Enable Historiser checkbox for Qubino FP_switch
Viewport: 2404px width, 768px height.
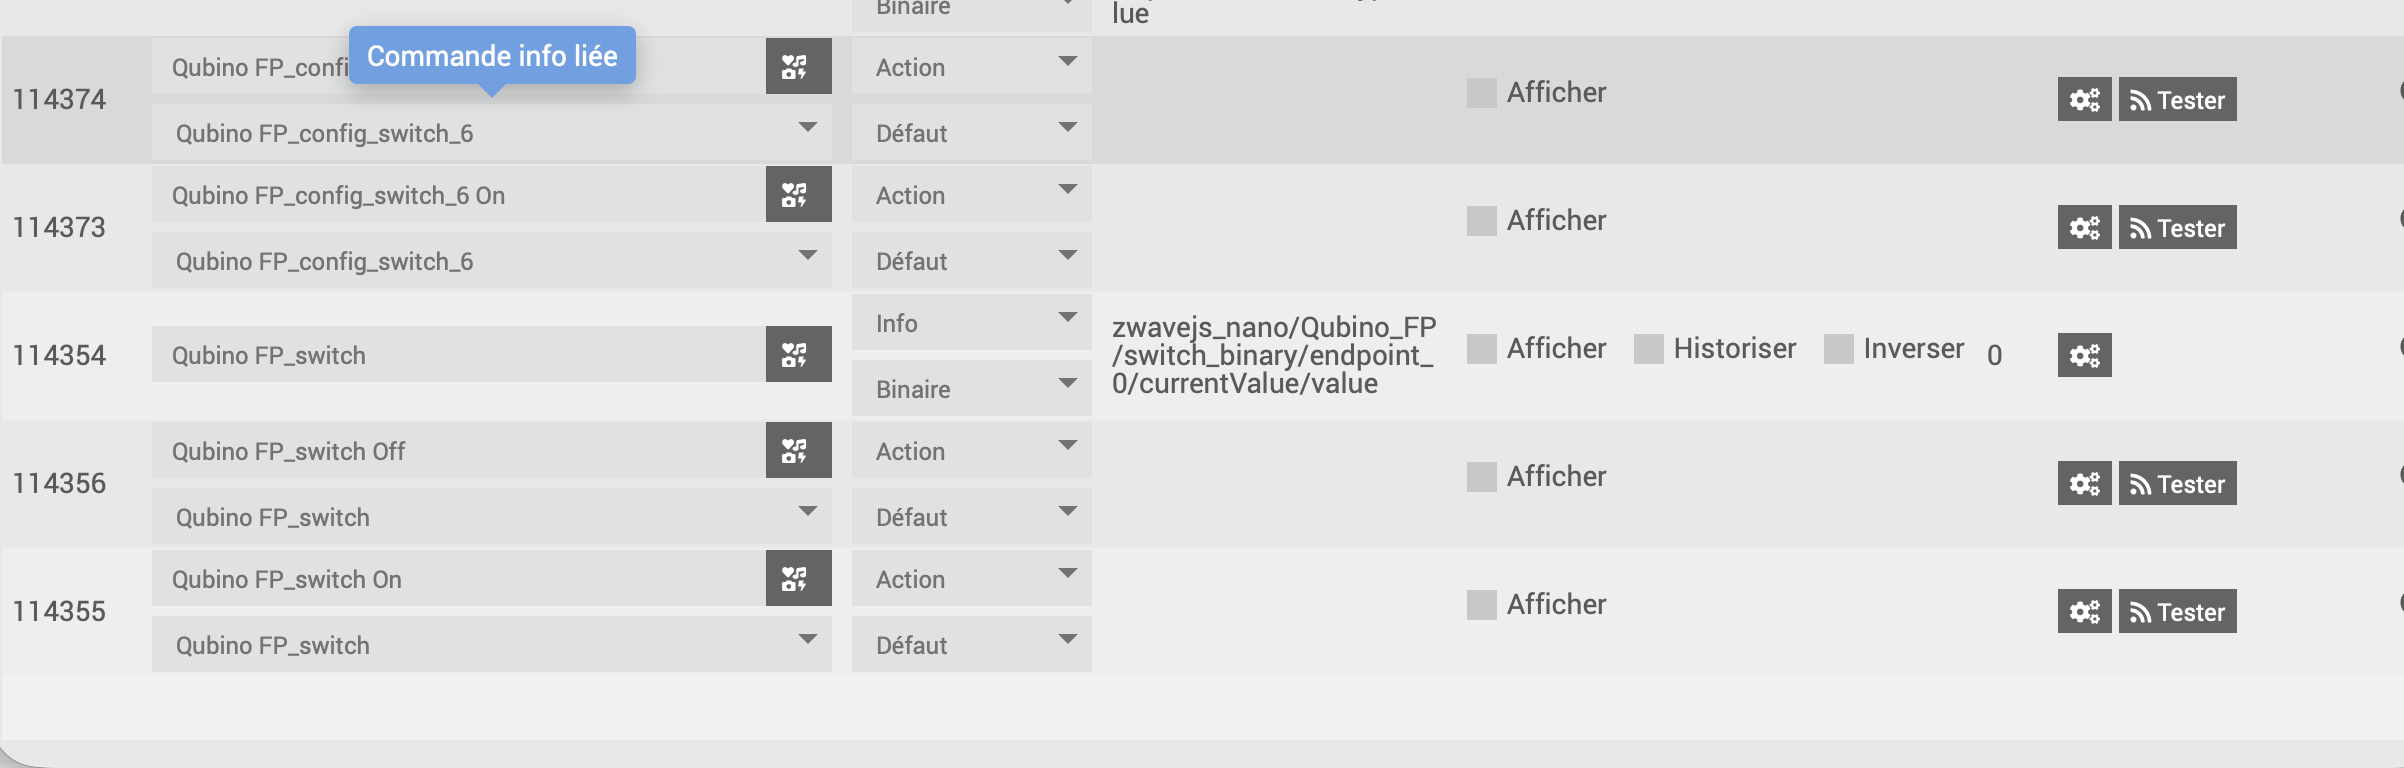pos(1648,349)
